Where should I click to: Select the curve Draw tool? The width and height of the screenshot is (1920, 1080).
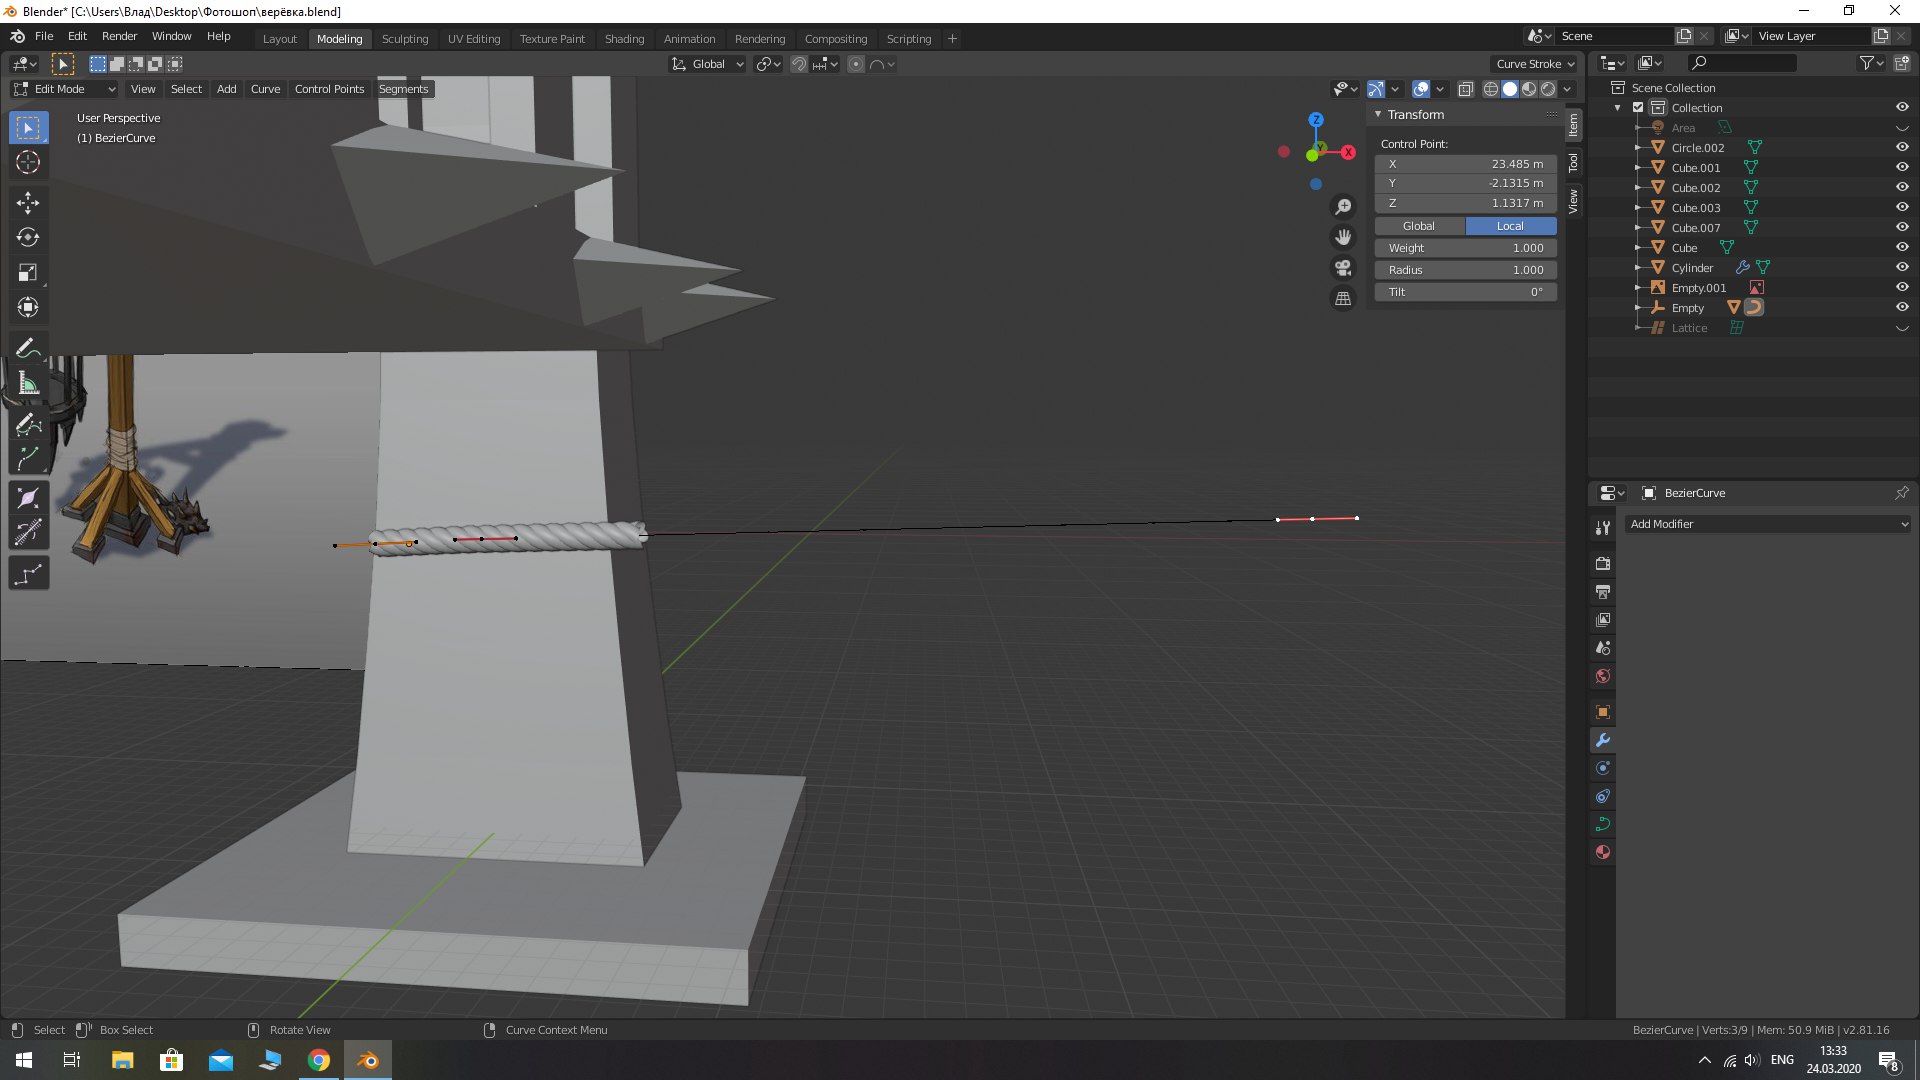click(x=28, y=424)
